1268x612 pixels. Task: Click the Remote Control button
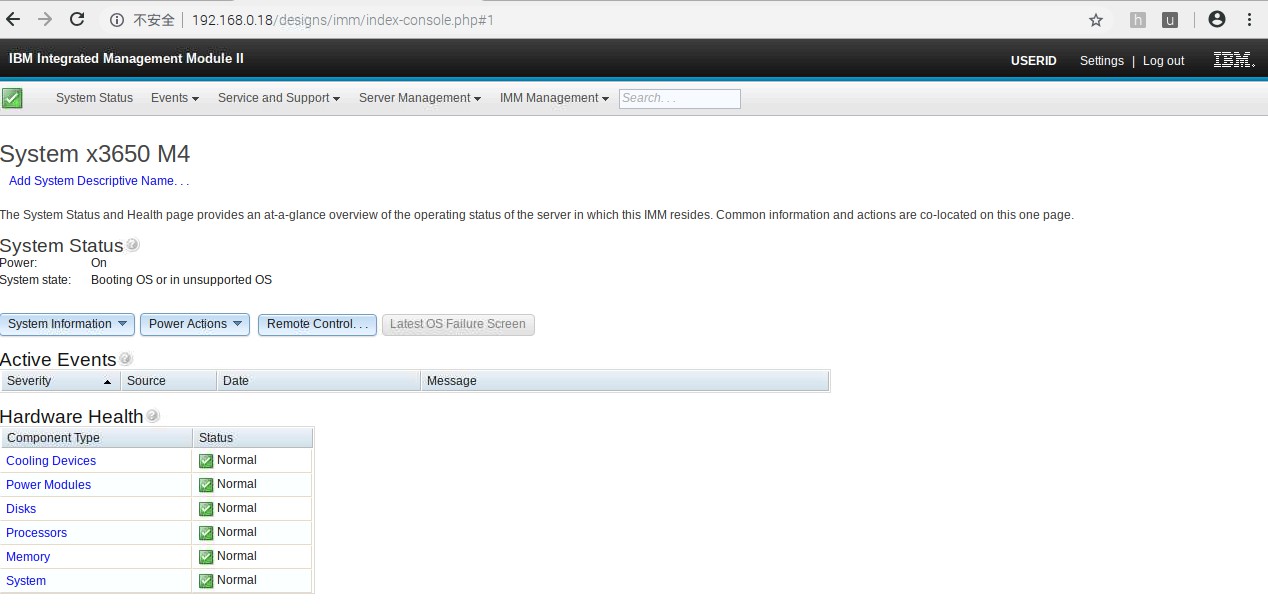click(x=316, y=323)
